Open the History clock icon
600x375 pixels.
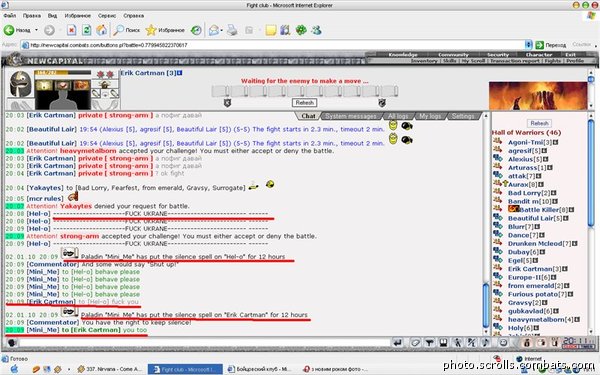196,30
